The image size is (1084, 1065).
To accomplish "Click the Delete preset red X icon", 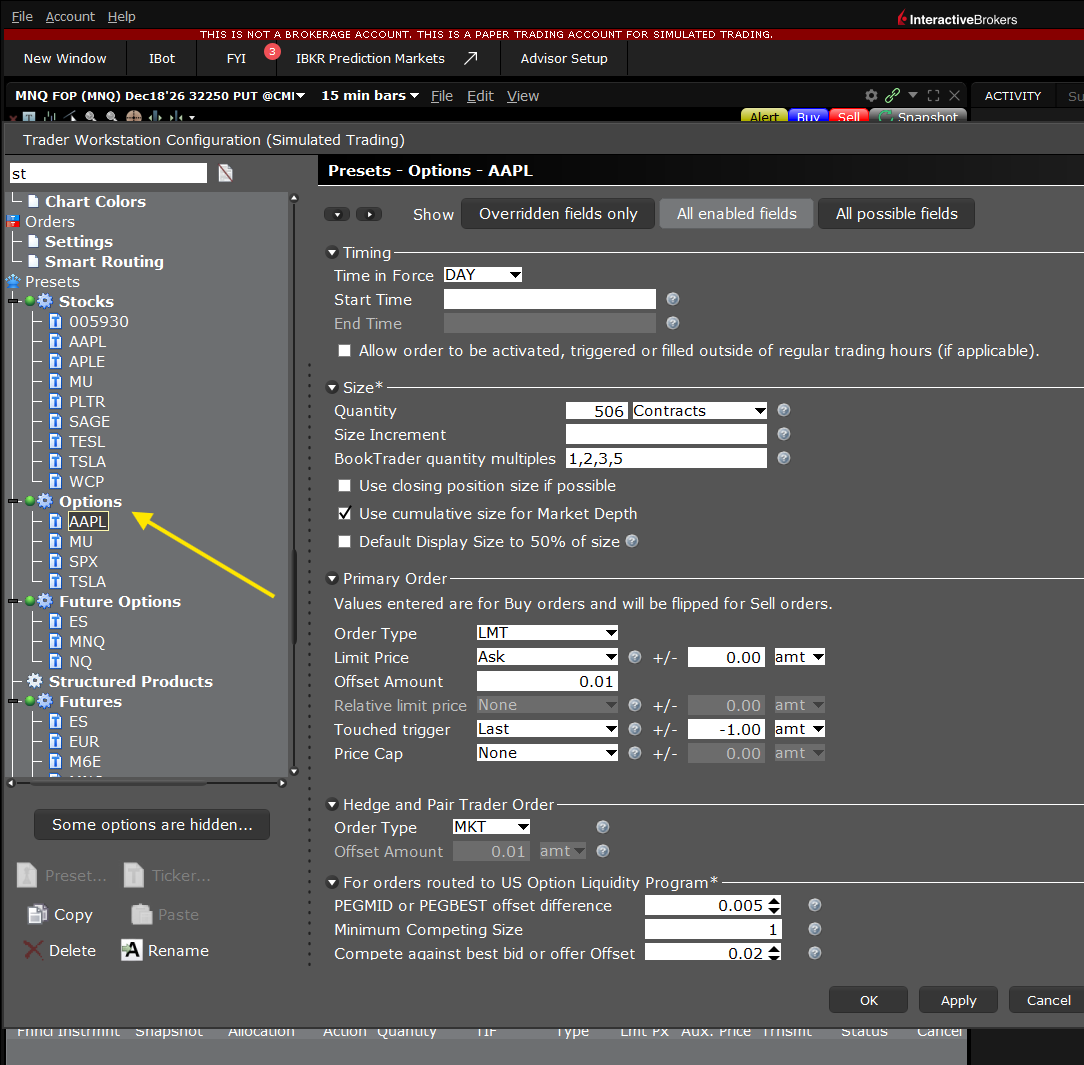I will click(x=33, y=950).
